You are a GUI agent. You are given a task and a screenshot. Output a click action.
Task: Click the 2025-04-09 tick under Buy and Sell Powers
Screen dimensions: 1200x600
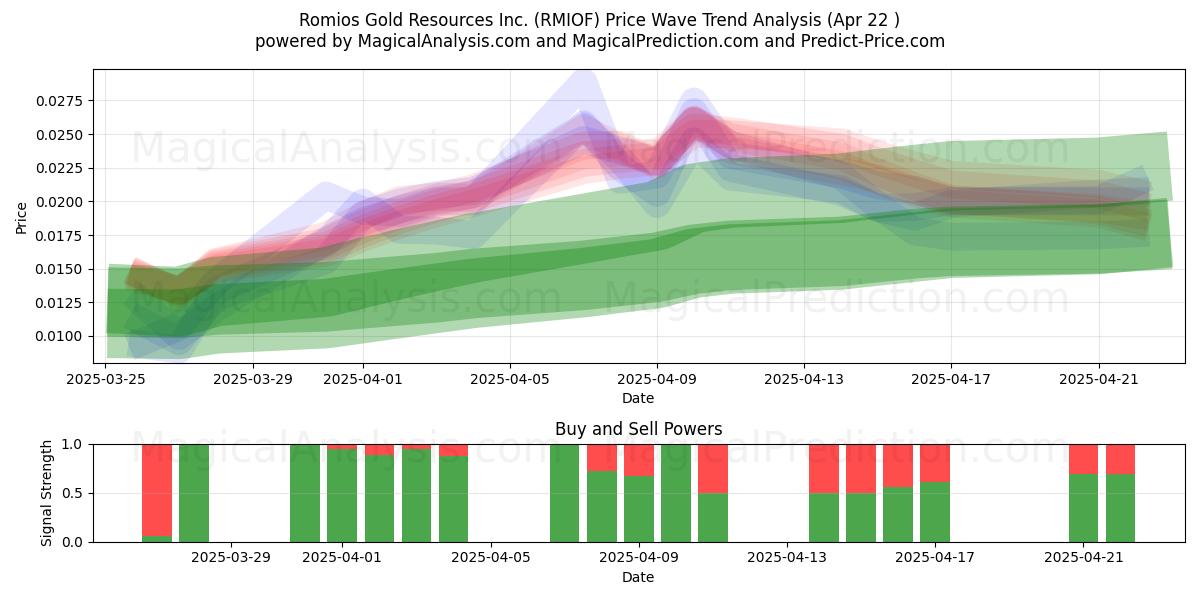click(639, 558)
